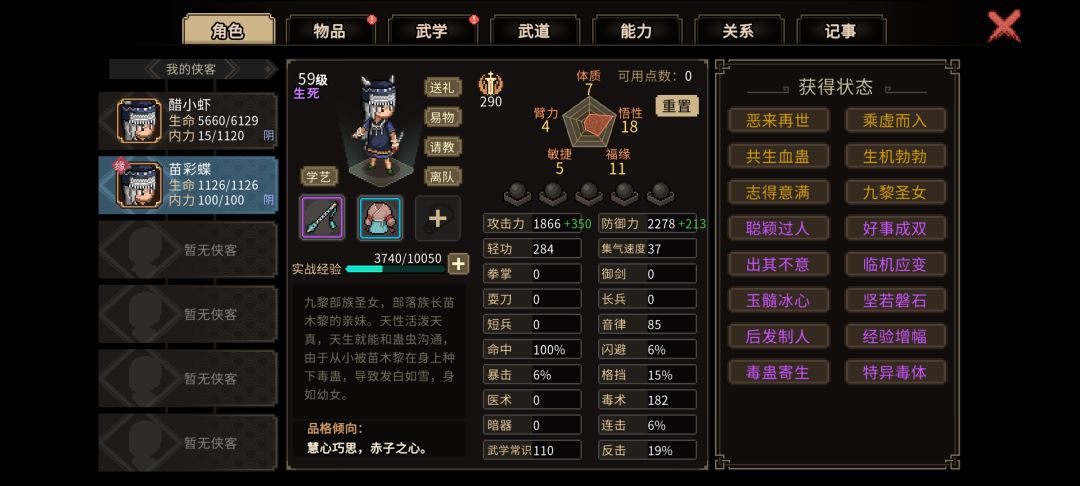Click the equipped spear weapon slot
Screen dimensions: 1080x486
pyautogui.click(x=322, y=218)
